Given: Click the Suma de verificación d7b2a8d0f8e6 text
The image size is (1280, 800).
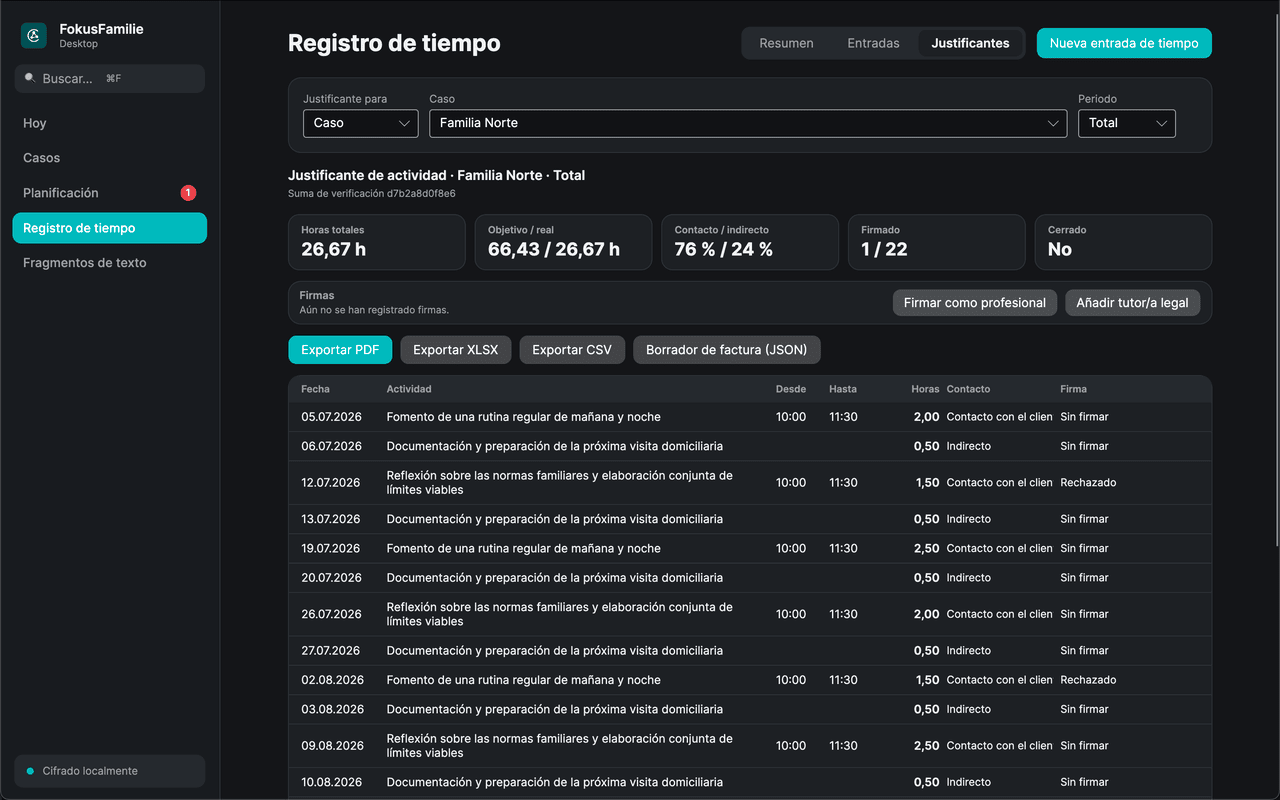Looking at the screenshot, I should [x=372, y=194].
